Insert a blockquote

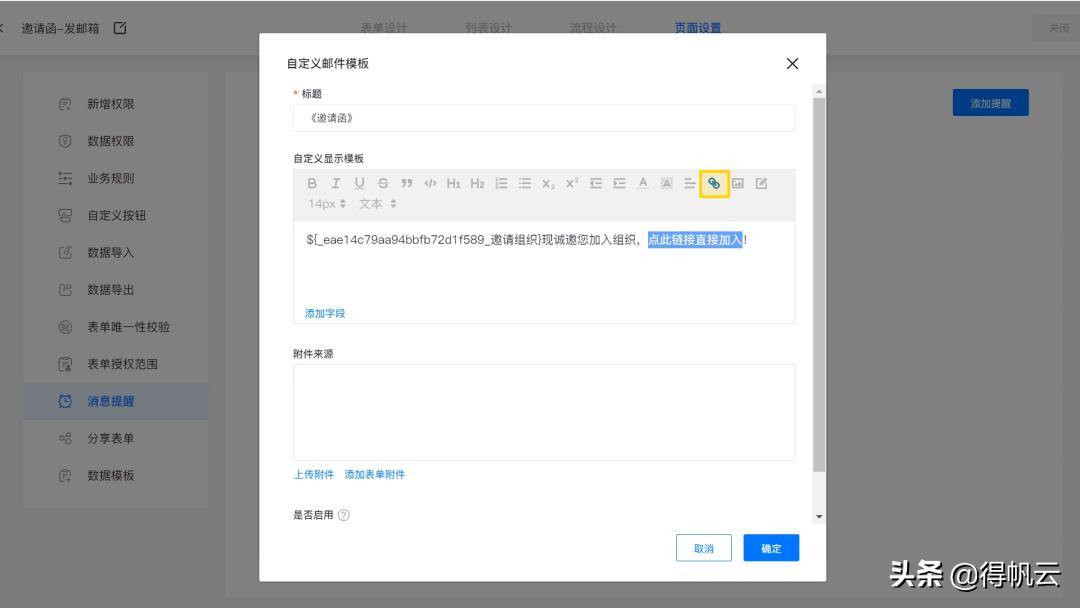click(406, 183)
